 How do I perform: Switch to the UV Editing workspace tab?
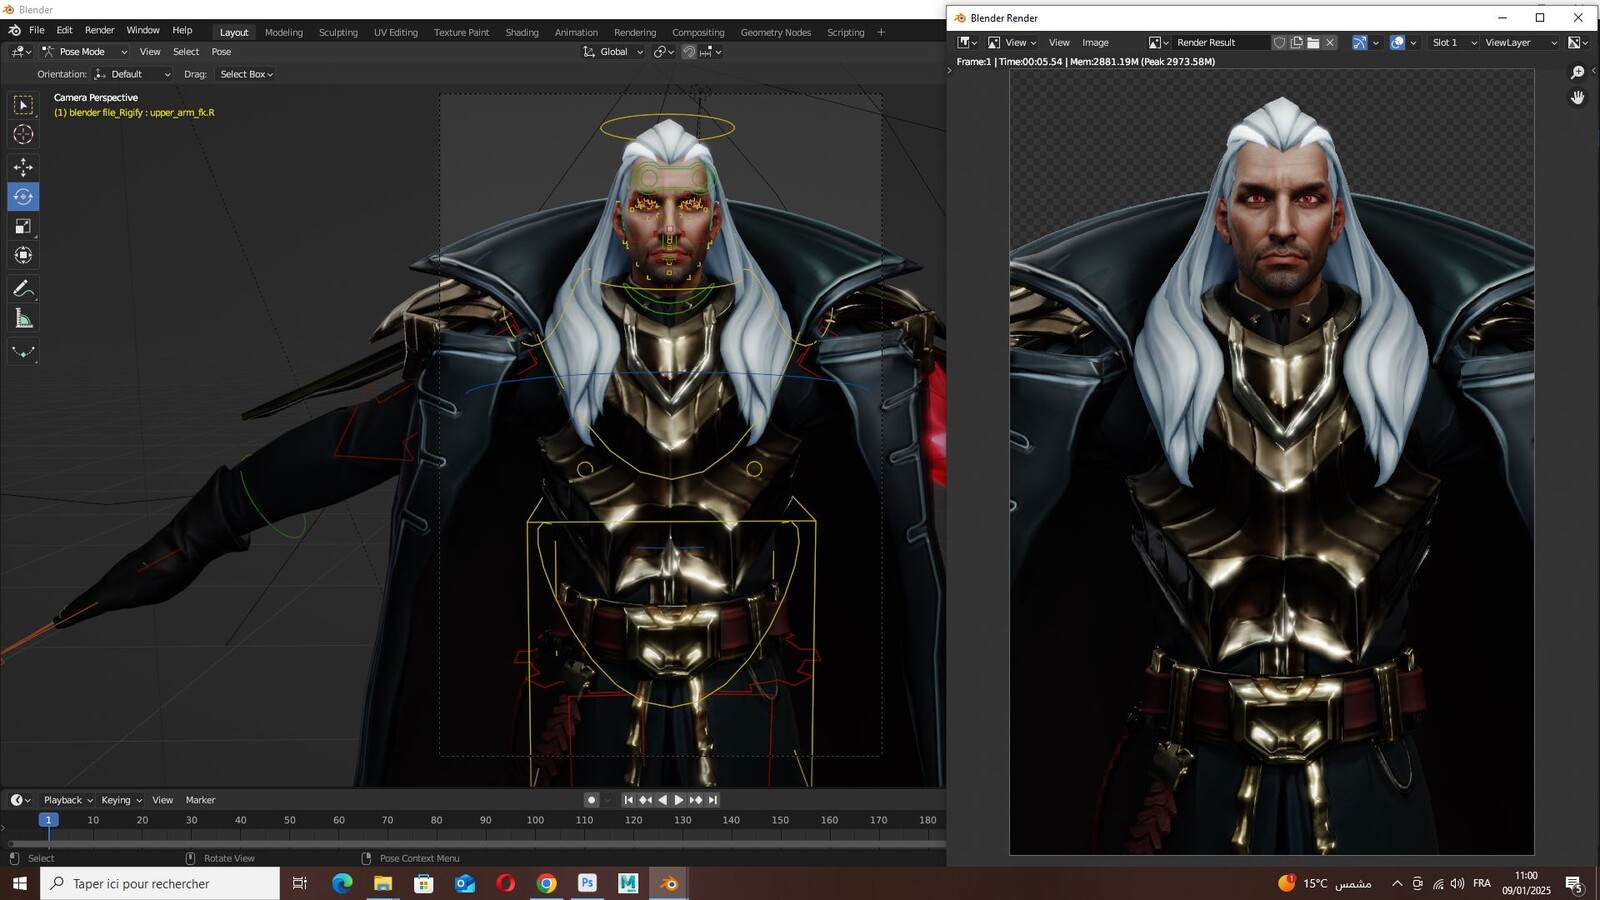(396, 32)
